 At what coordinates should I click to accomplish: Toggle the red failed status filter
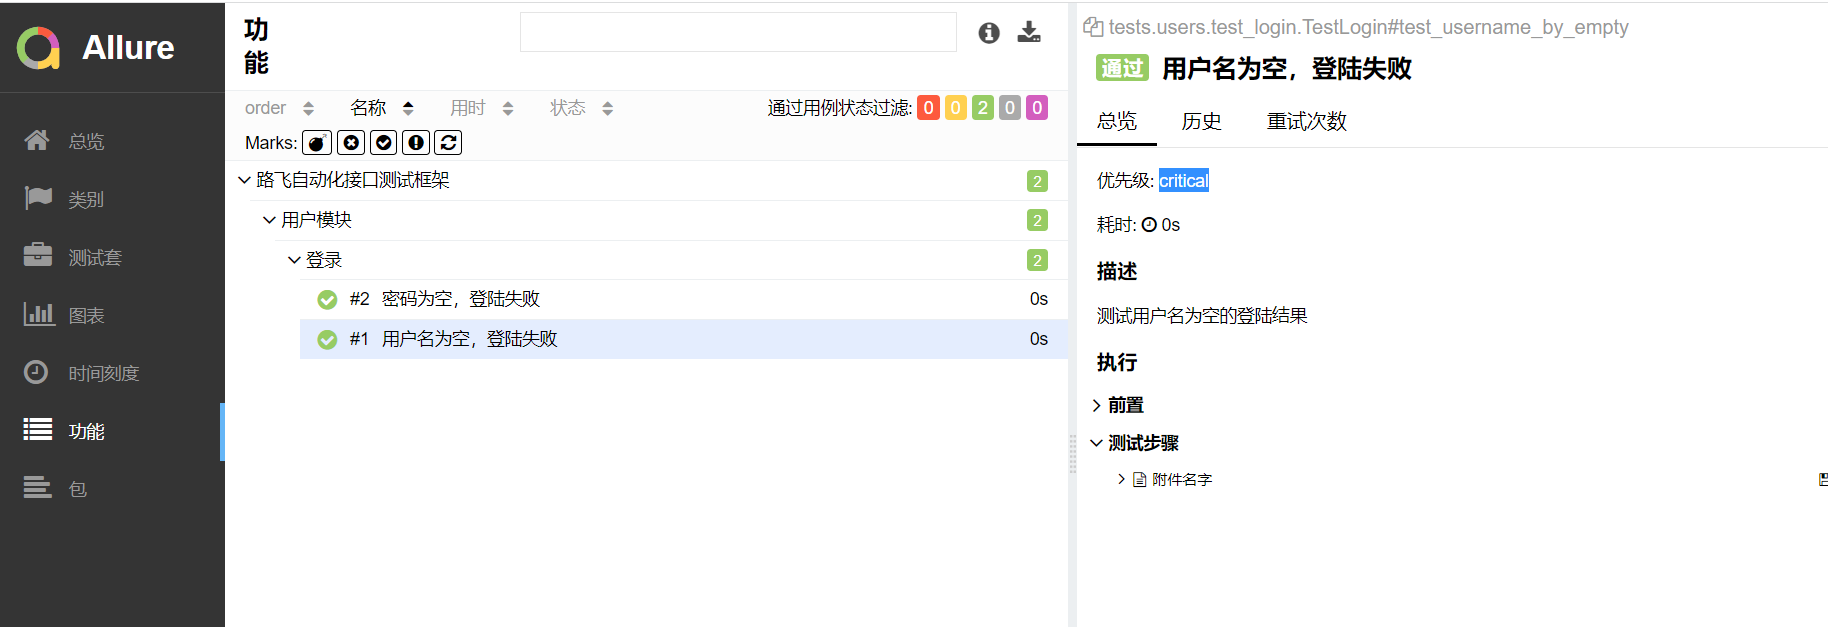coord(929,107)
